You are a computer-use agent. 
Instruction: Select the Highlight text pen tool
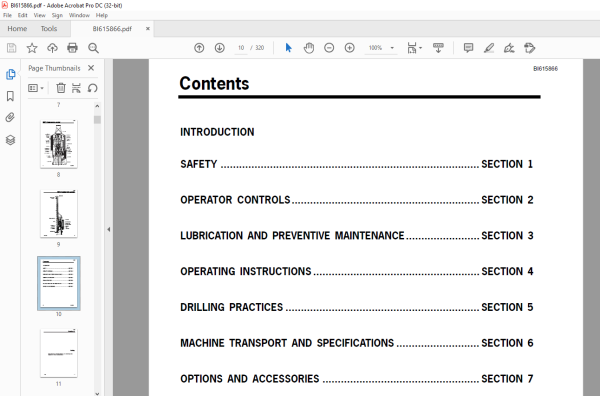(x=489, y=48)
